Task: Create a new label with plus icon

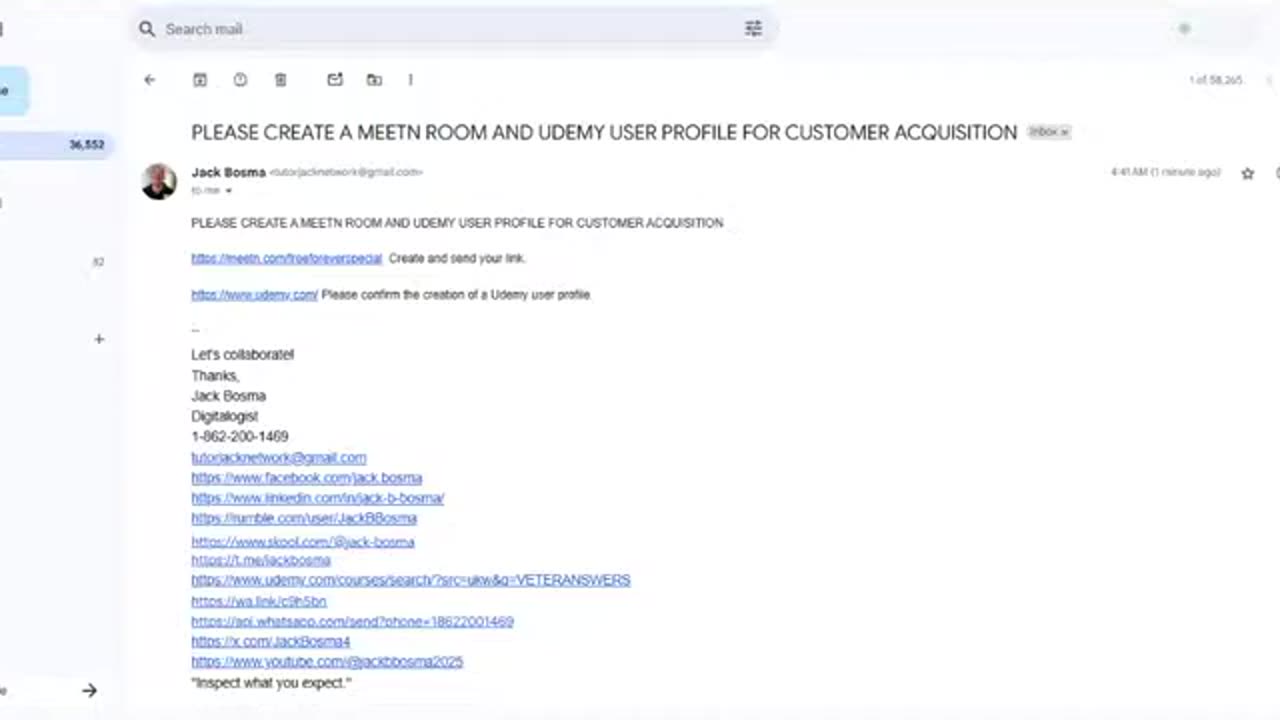Action: (99, 339)
